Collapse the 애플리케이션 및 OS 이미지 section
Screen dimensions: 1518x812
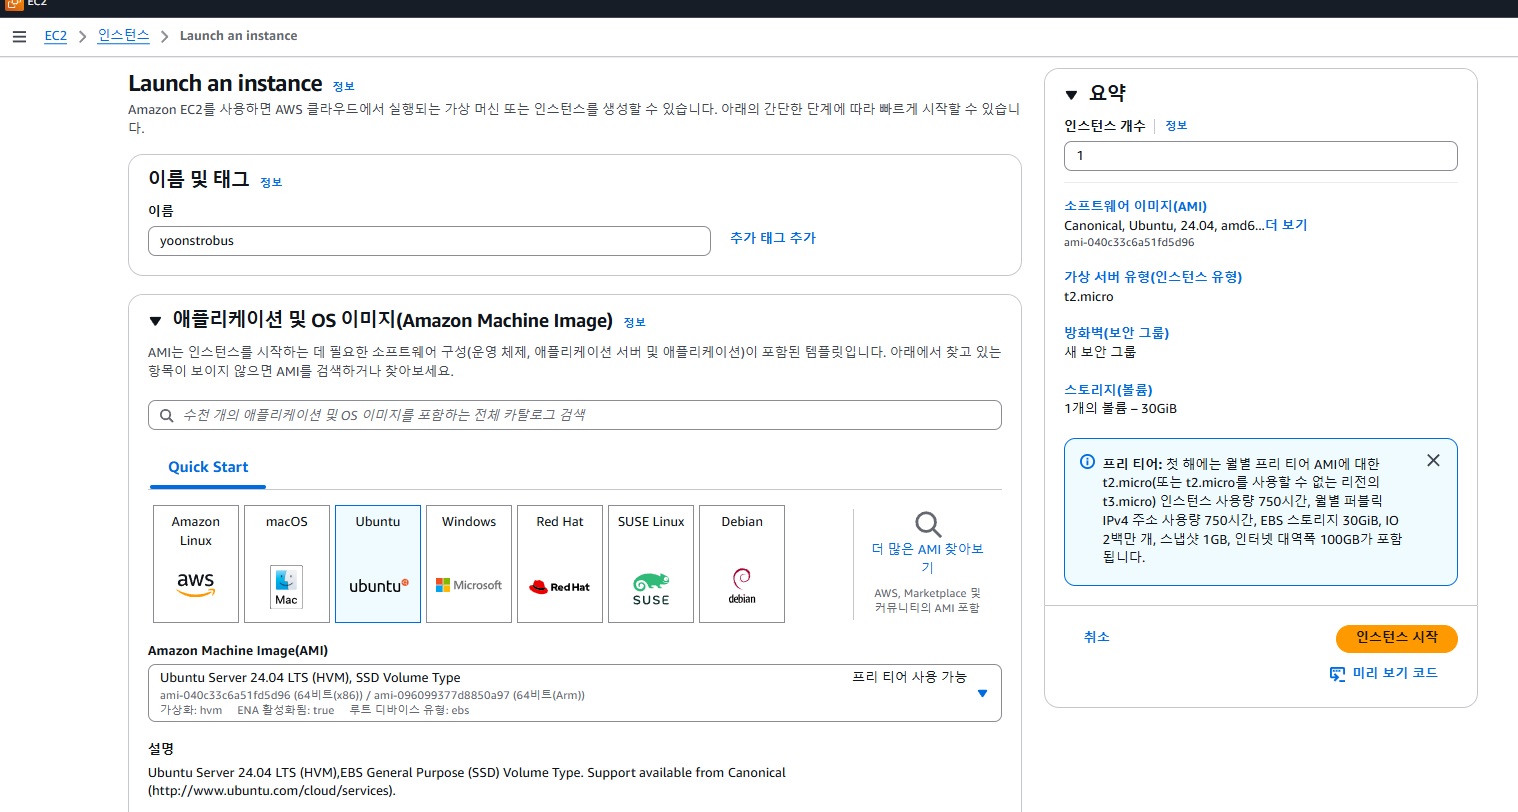tap(155, 321)
